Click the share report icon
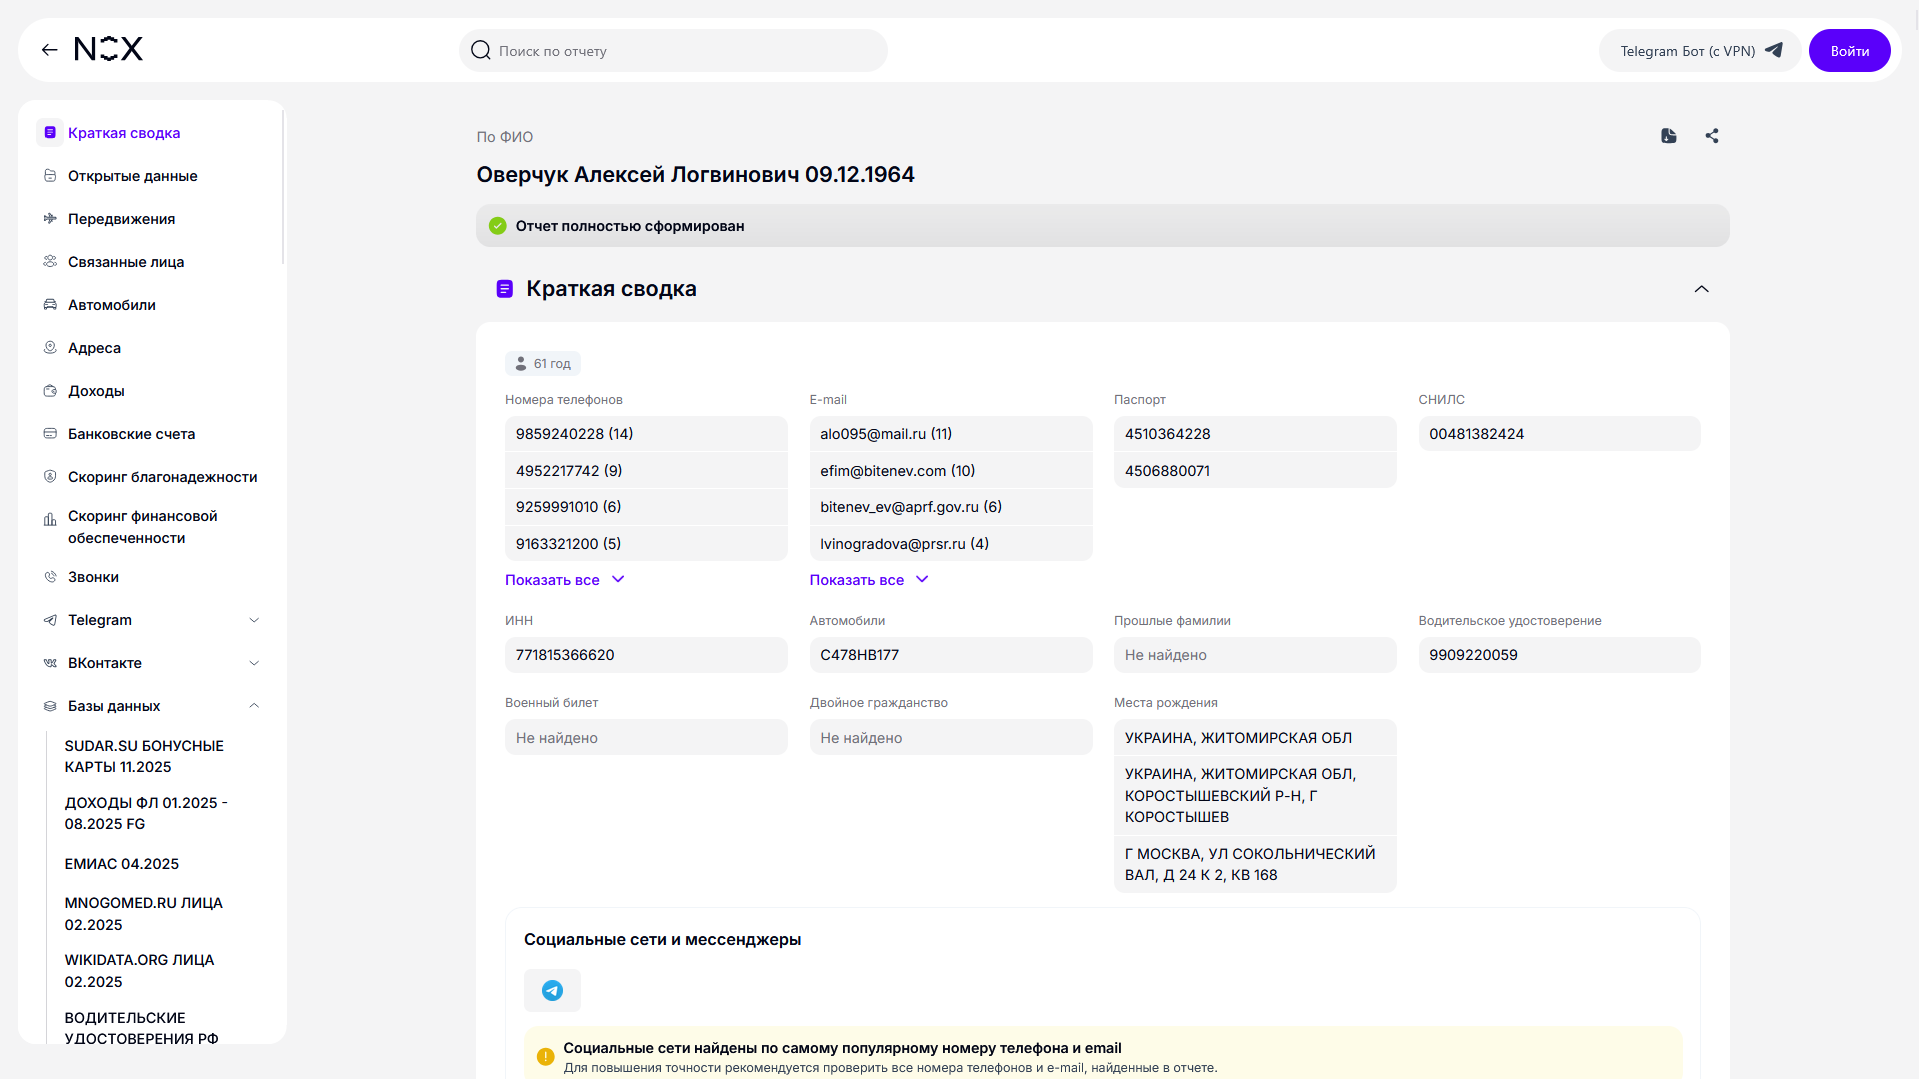Image resolution: width=1919 pixels, height=1079 pixels. coord(1712,136)
